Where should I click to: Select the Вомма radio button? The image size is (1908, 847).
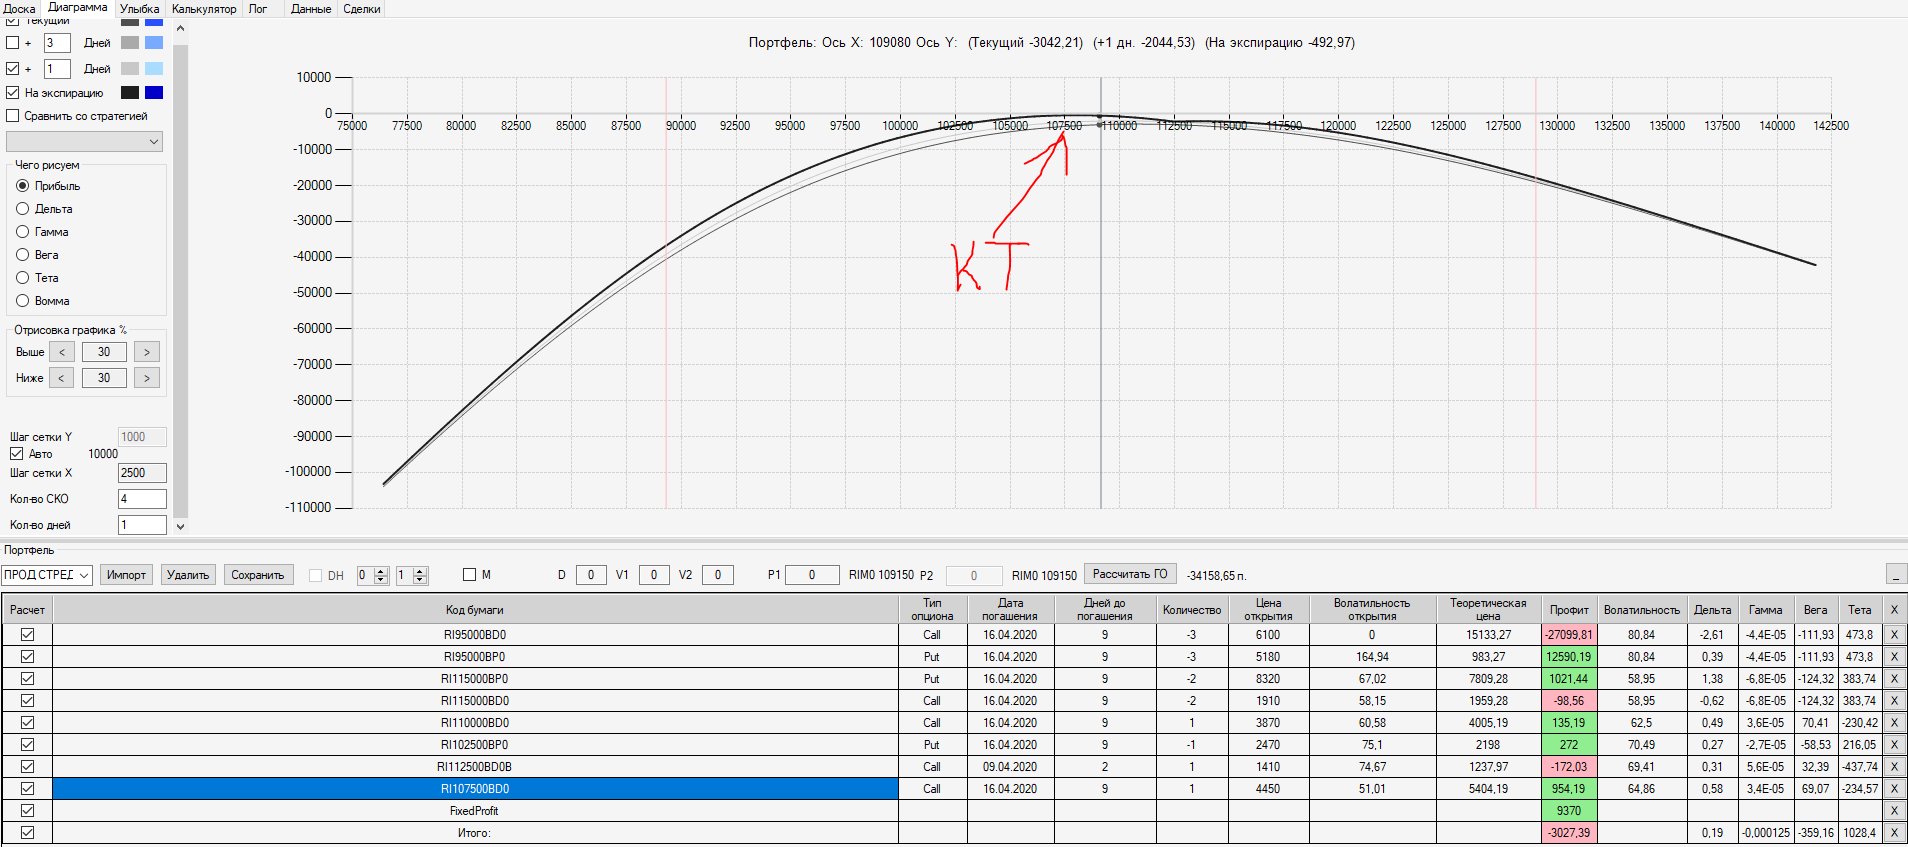(x=22, y=301)
